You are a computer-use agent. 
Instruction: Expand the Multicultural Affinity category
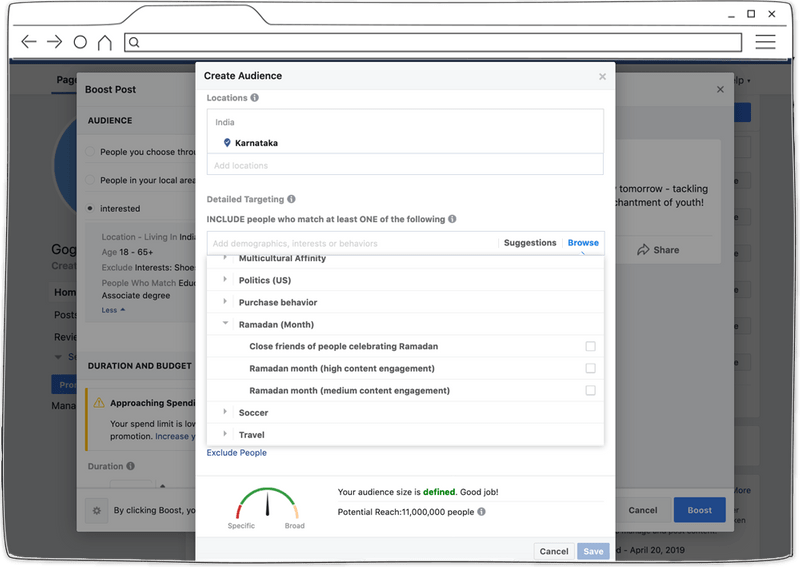(224, 258)
